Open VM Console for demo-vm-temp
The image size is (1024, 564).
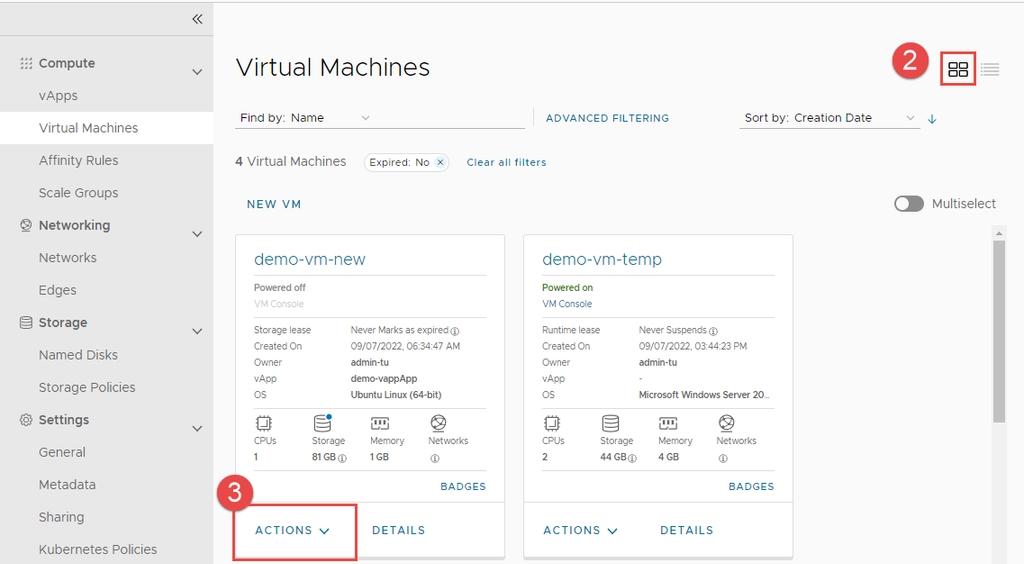567,304
